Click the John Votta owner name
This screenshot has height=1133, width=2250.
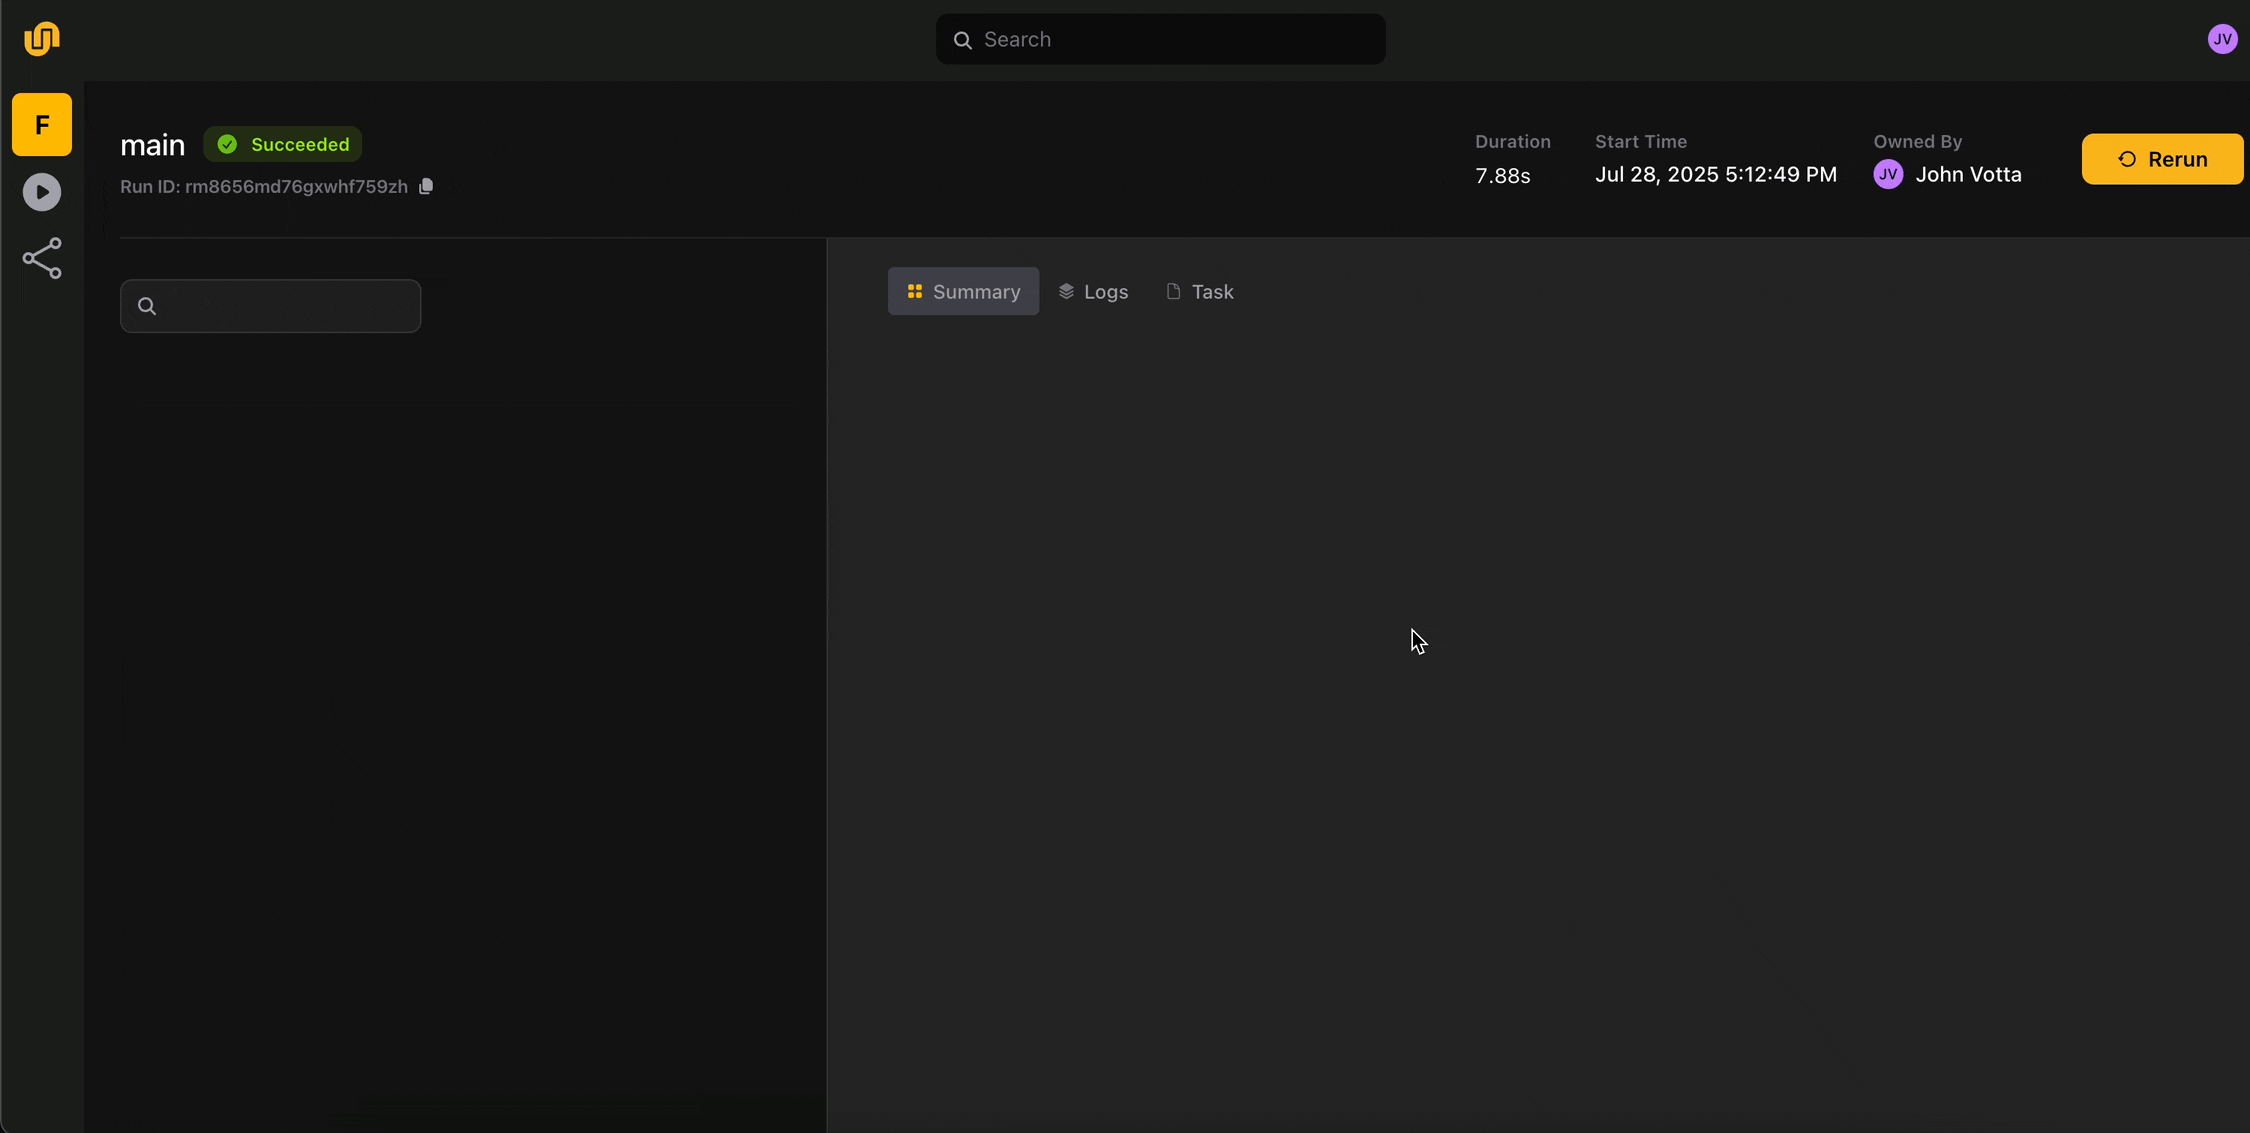[x=1968, y=174]
